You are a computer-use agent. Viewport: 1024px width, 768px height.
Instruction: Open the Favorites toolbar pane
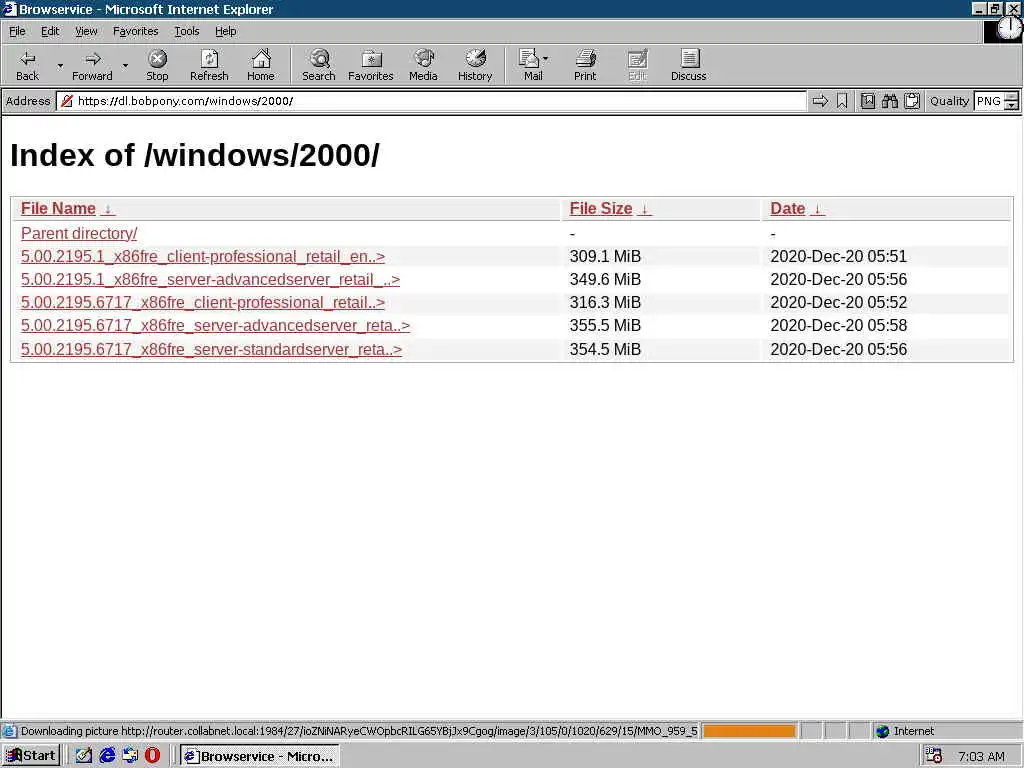tap(371, 65)
